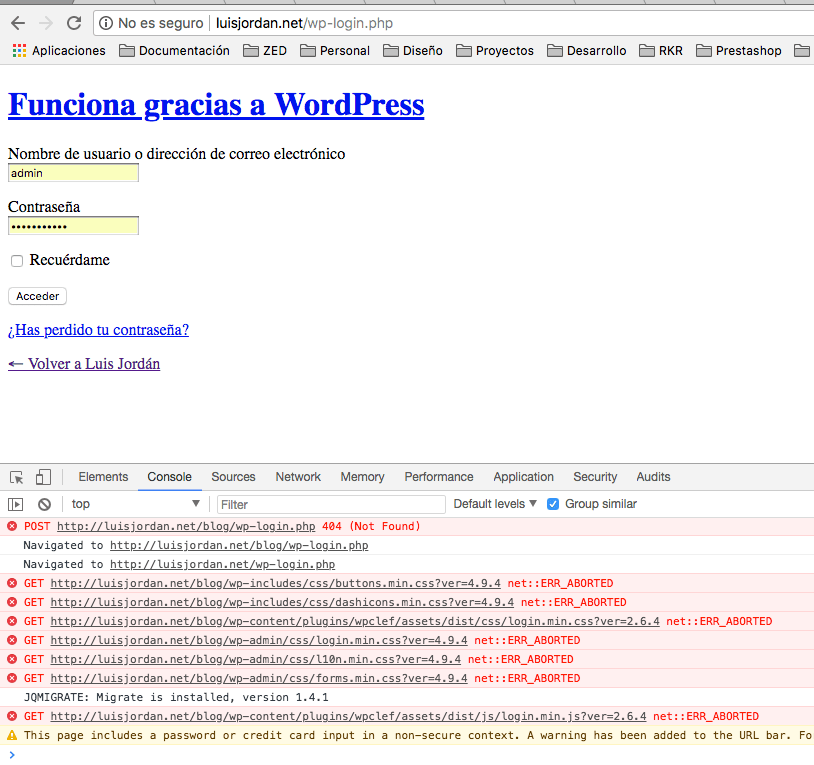This screenshot has width=814, height=765.
Task: Open the Network tab
Action: pos(298,477)
